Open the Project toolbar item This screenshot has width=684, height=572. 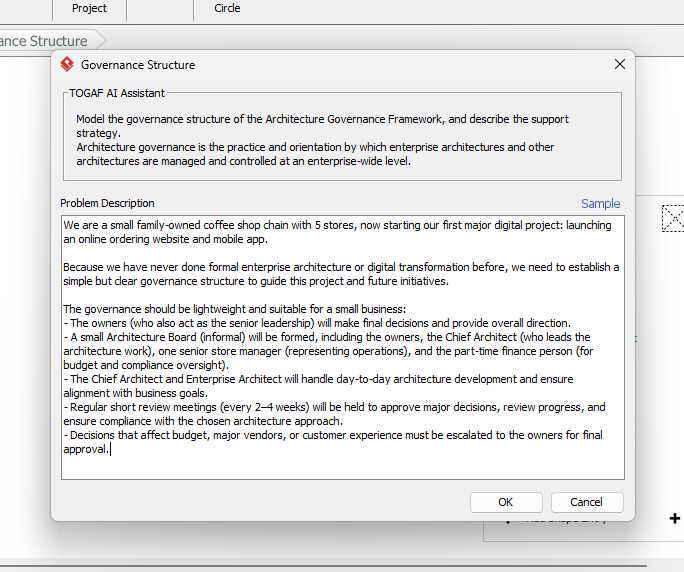click(x=89, y=8)
